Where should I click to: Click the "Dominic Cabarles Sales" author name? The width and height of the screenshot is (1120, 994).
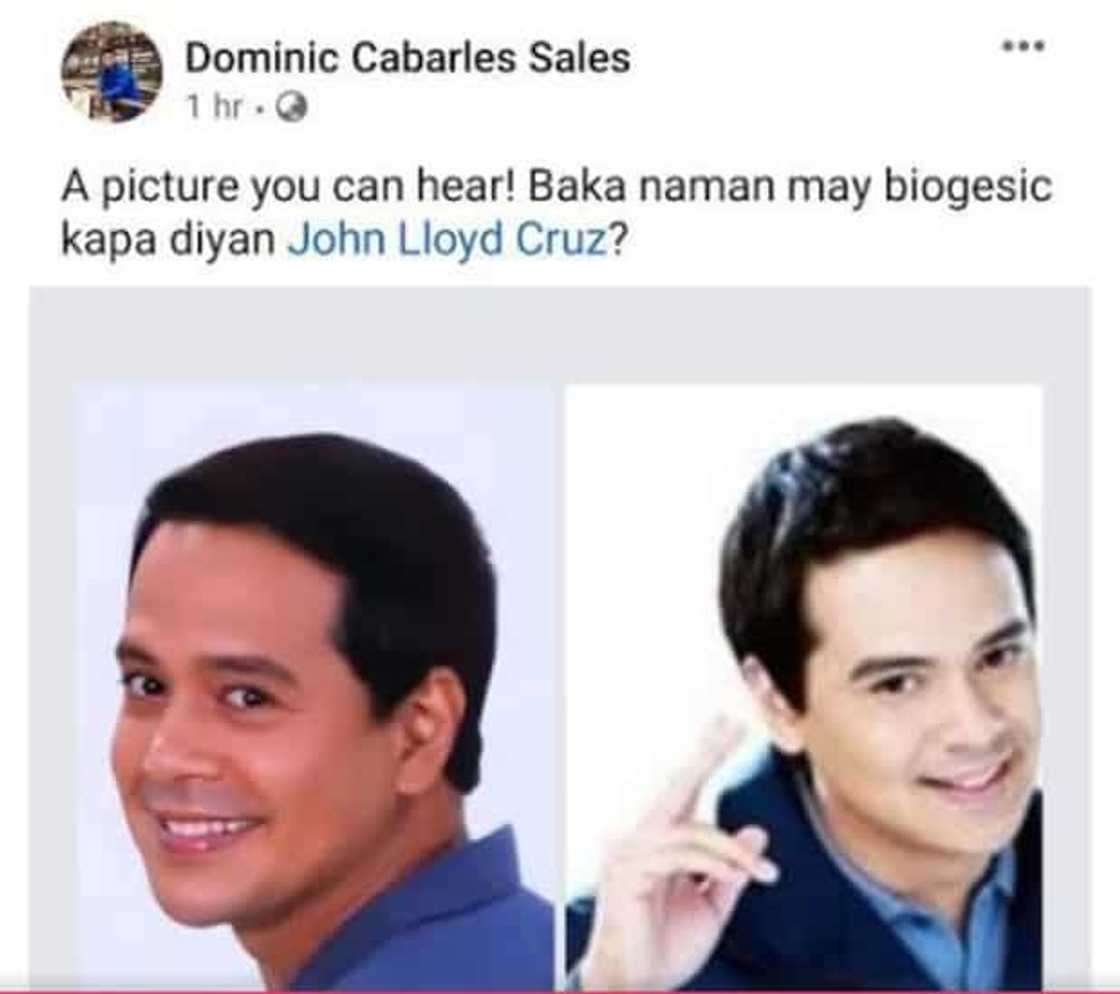(408, 58)
